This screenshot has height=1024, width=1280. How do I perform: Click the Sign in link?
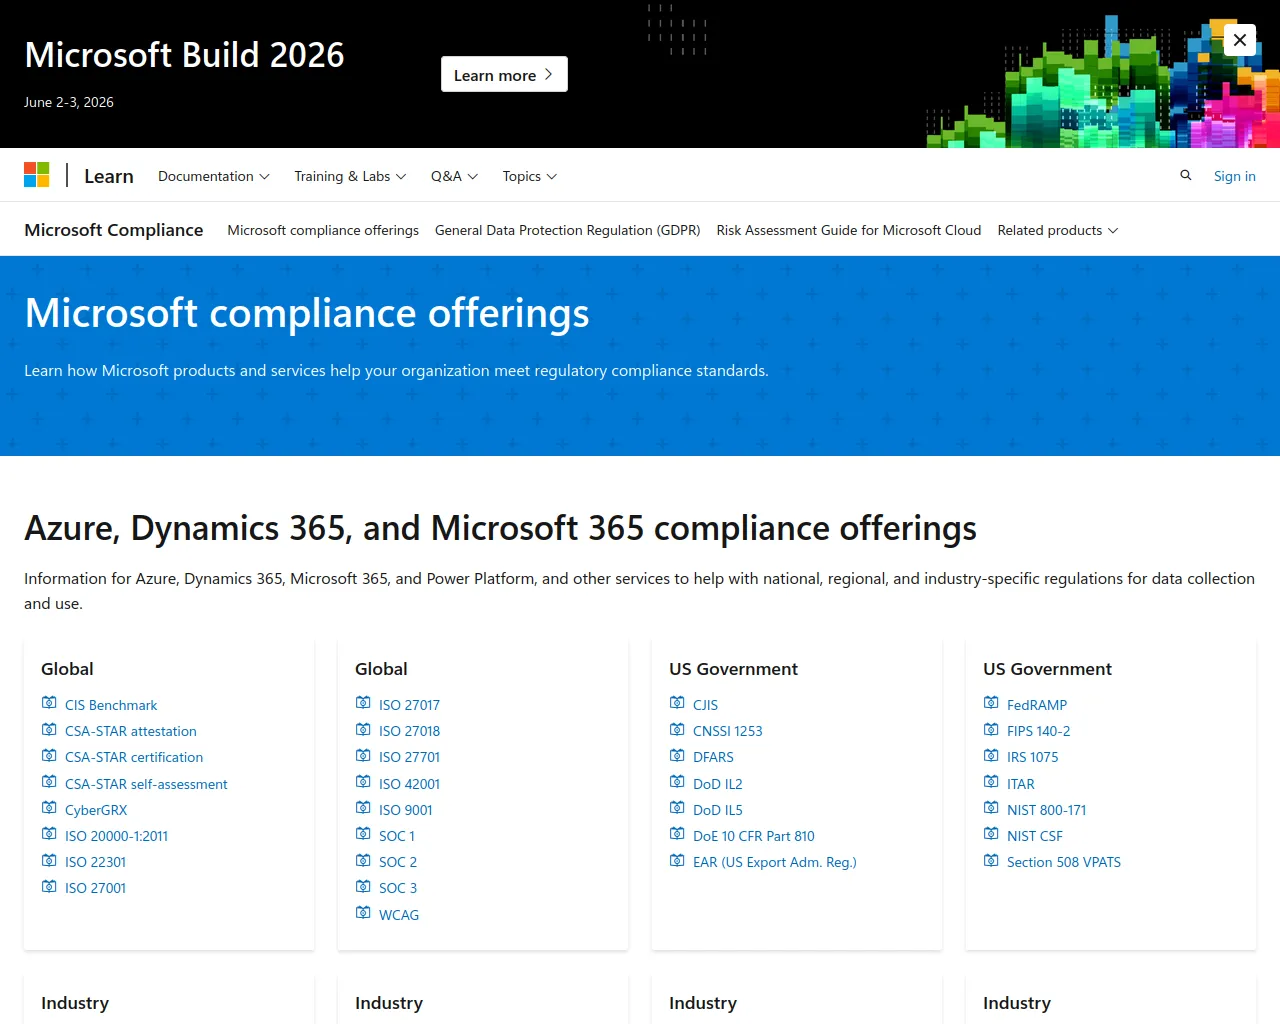1235,176
